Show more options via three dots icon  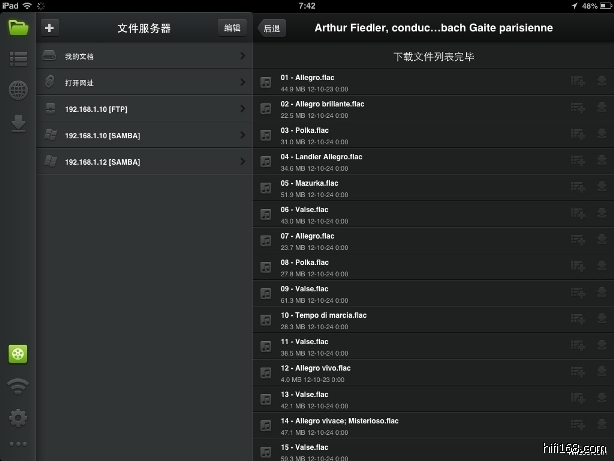(x=18, y=443)
